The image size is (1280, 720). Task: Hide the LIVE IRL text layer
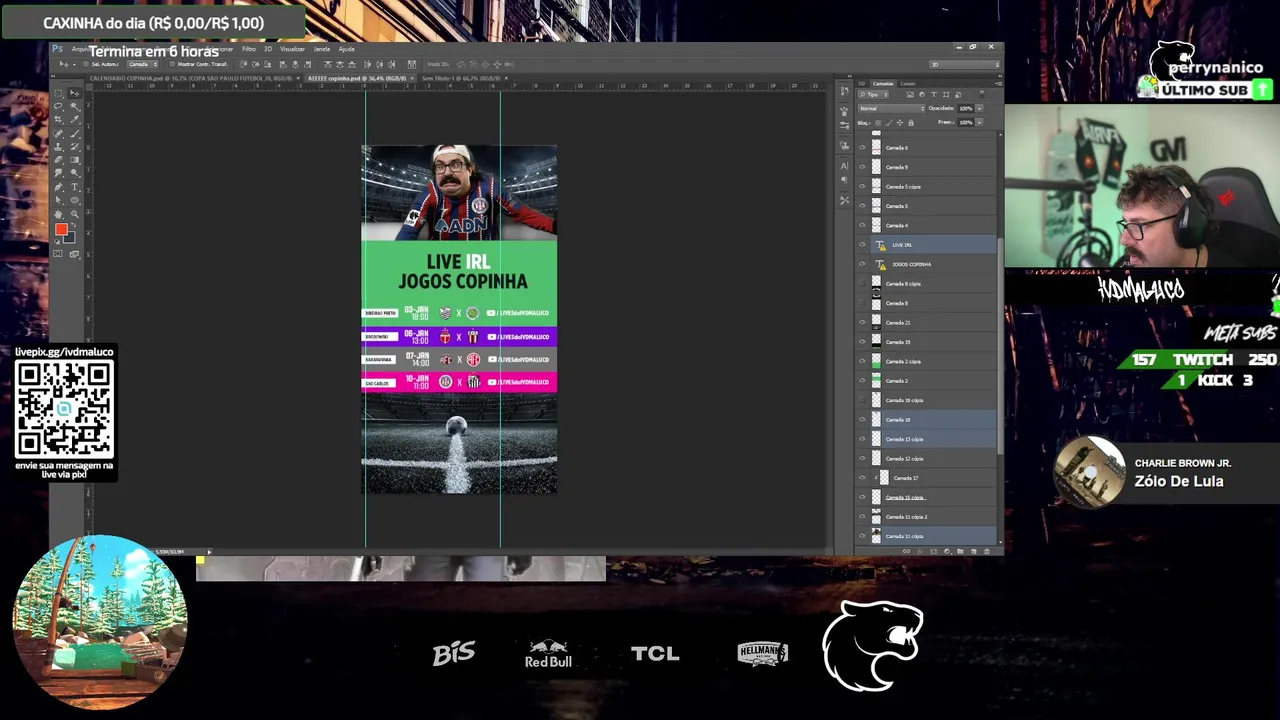point(863,245)
